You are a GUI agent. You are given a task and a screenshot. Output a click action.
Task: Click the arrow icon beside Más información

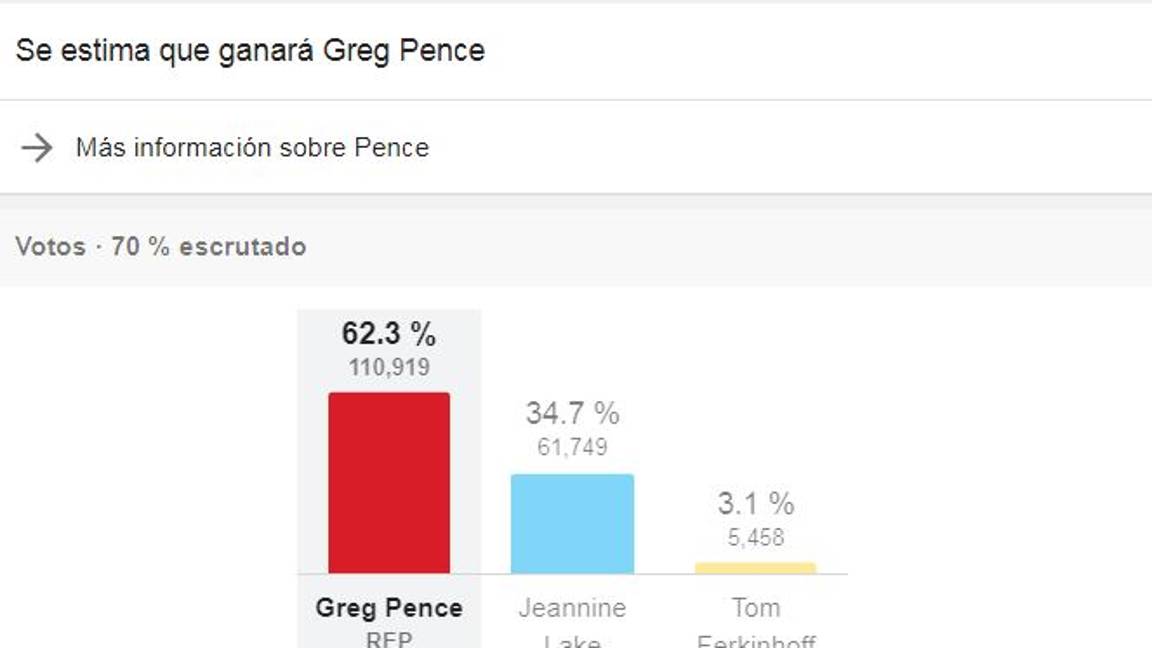coord(36,148)
